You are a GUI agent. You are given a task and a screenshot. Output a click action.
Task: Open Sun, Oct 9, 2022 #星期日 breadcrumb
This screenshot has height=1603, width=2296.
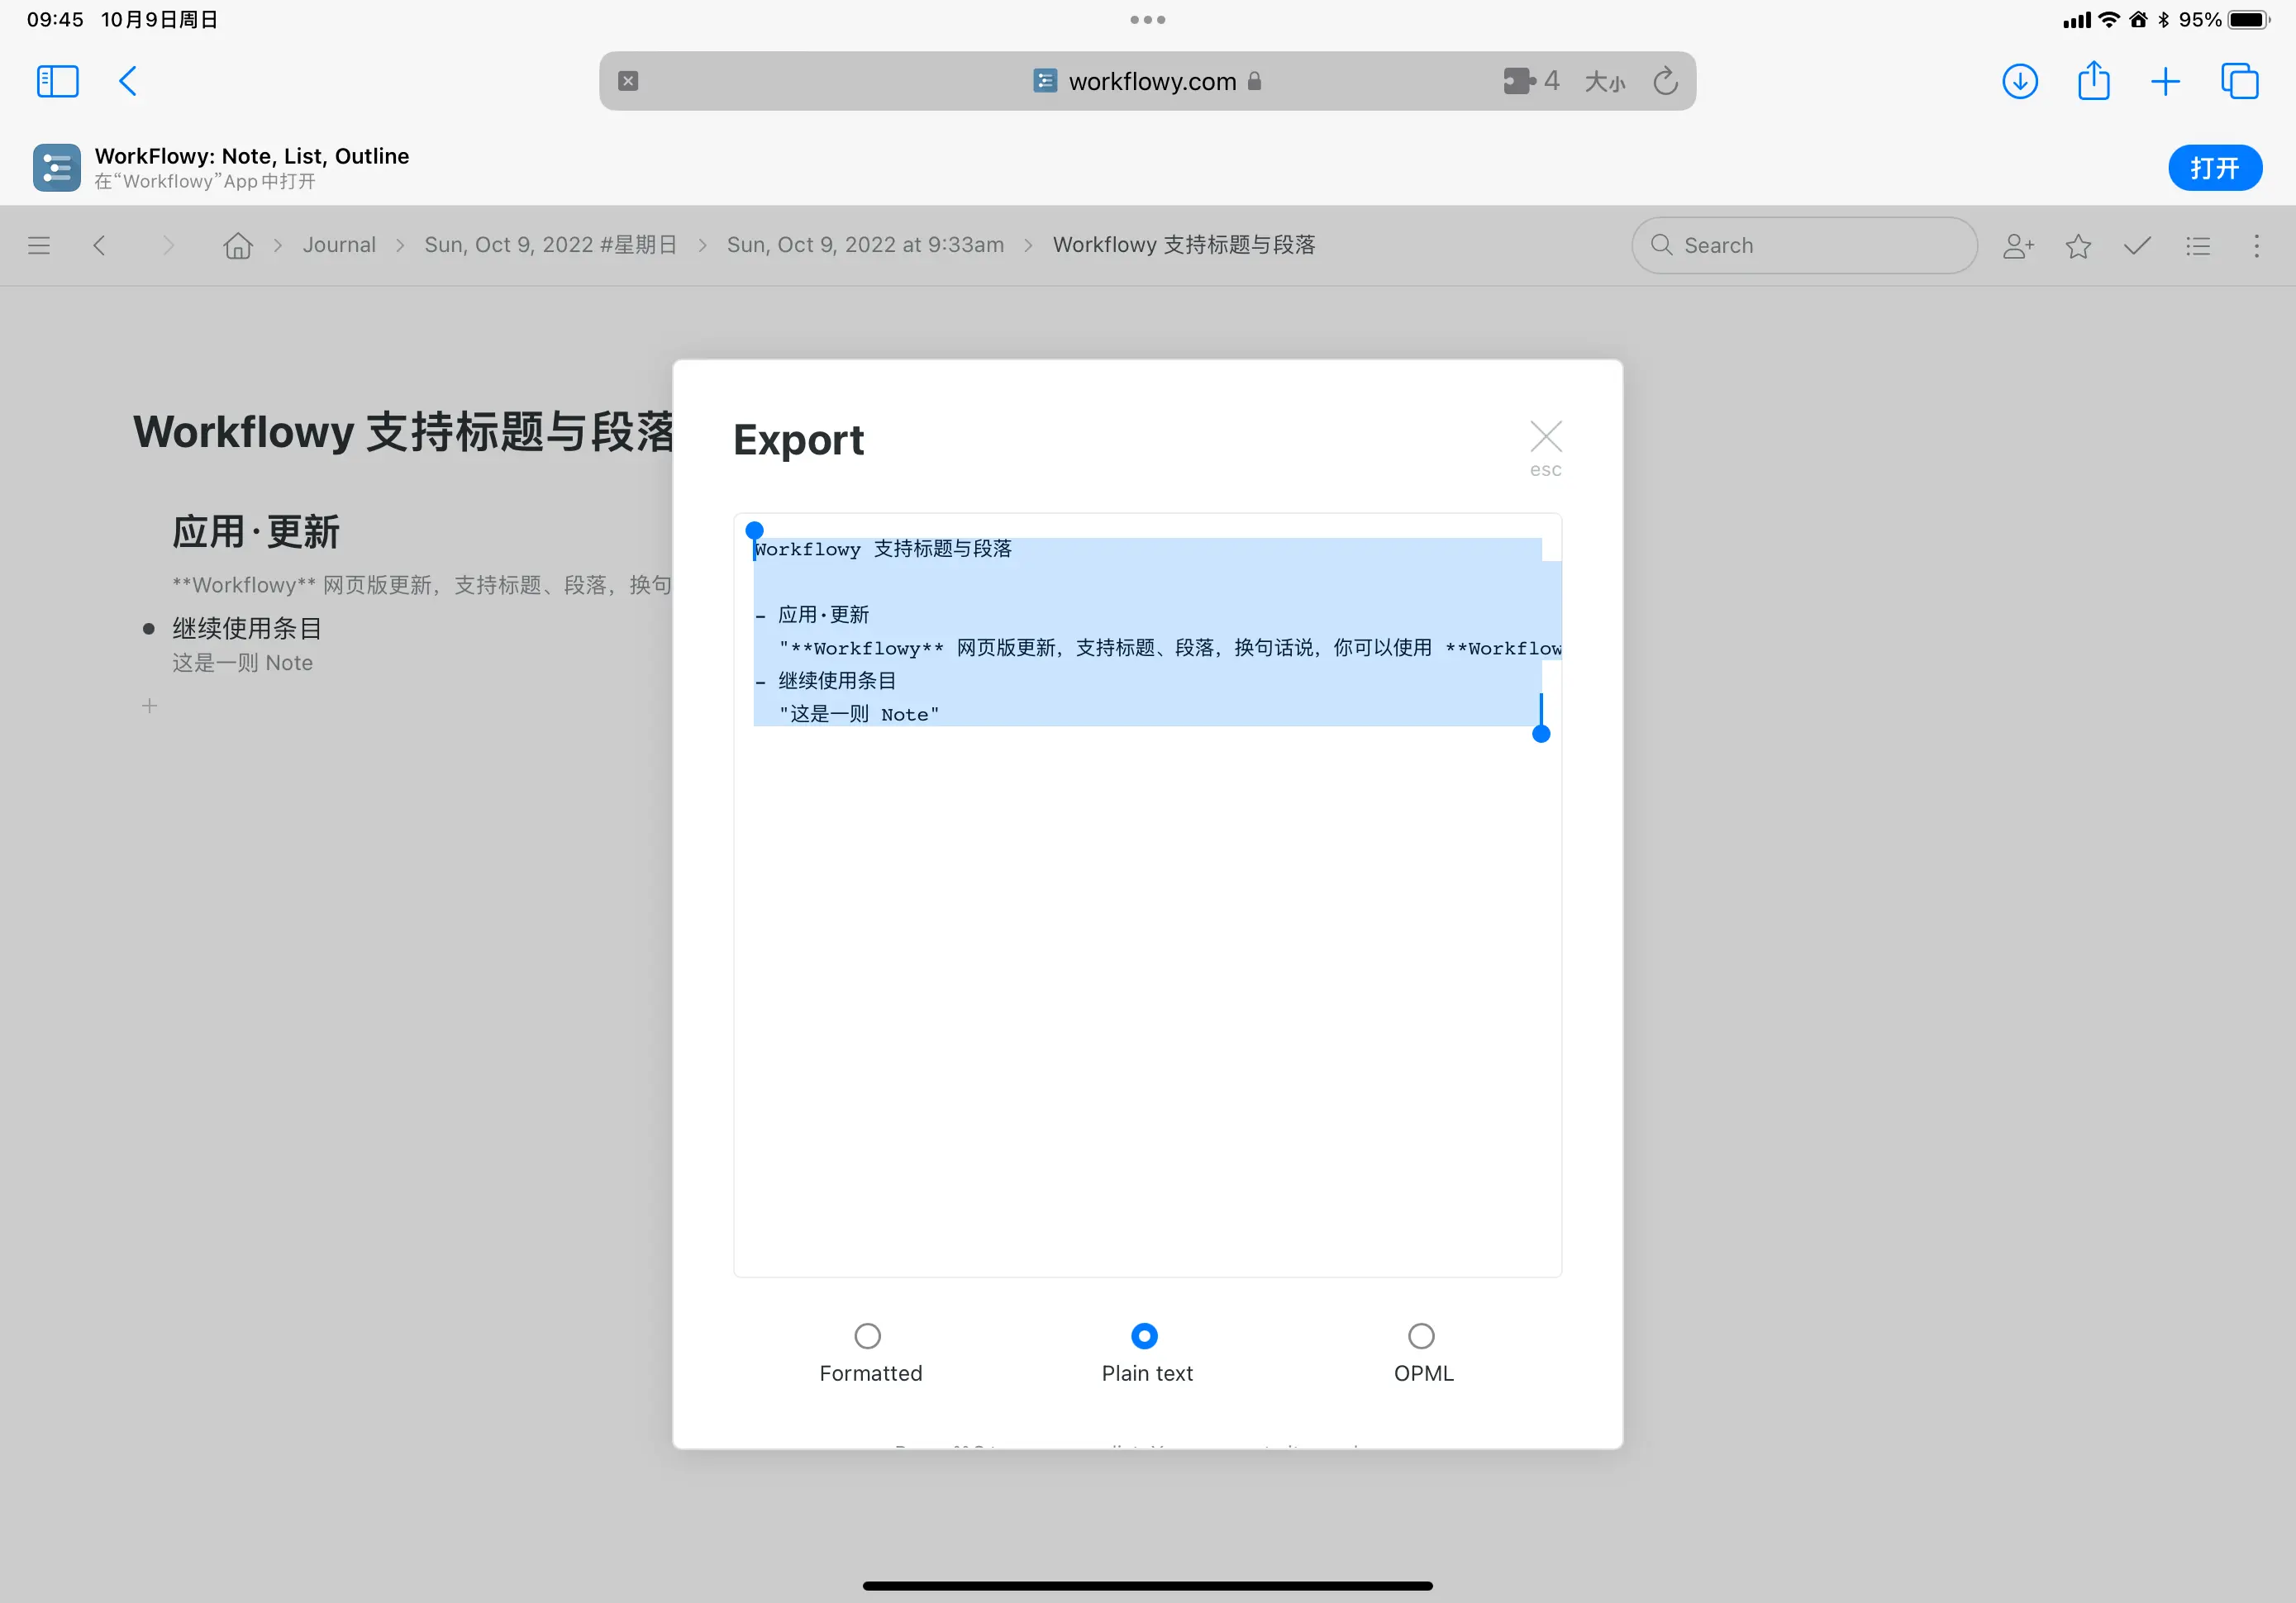point(550,245)
